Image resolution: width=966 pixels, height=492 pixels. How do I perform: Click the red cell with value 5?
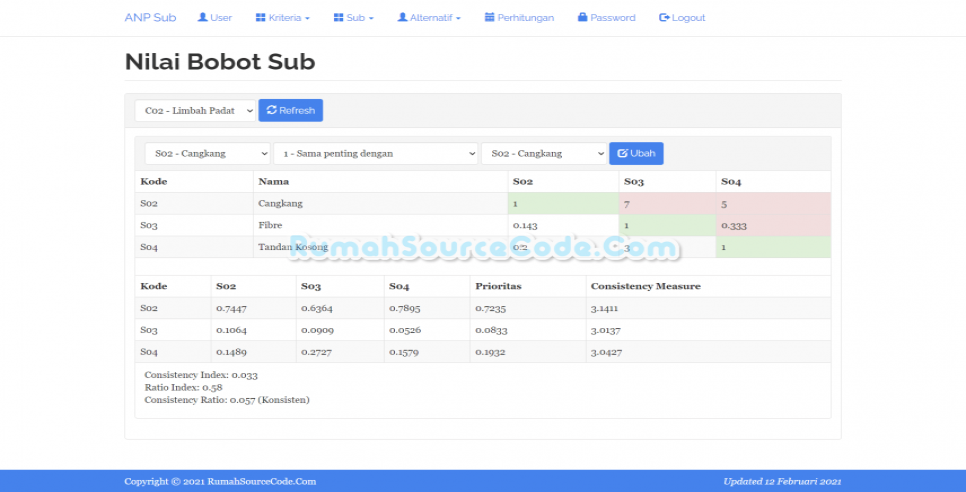[x=774, y=203]
